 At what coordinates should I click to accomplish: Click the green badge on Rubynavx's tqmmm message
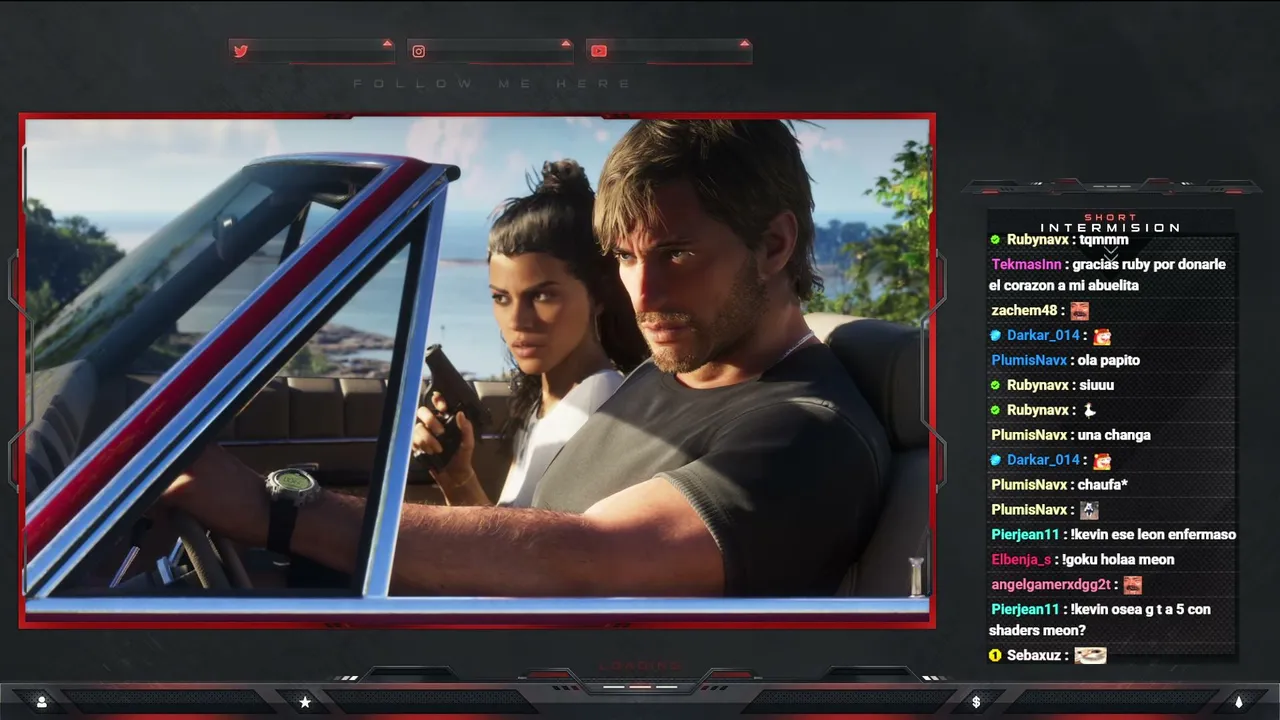coord(995,240)
